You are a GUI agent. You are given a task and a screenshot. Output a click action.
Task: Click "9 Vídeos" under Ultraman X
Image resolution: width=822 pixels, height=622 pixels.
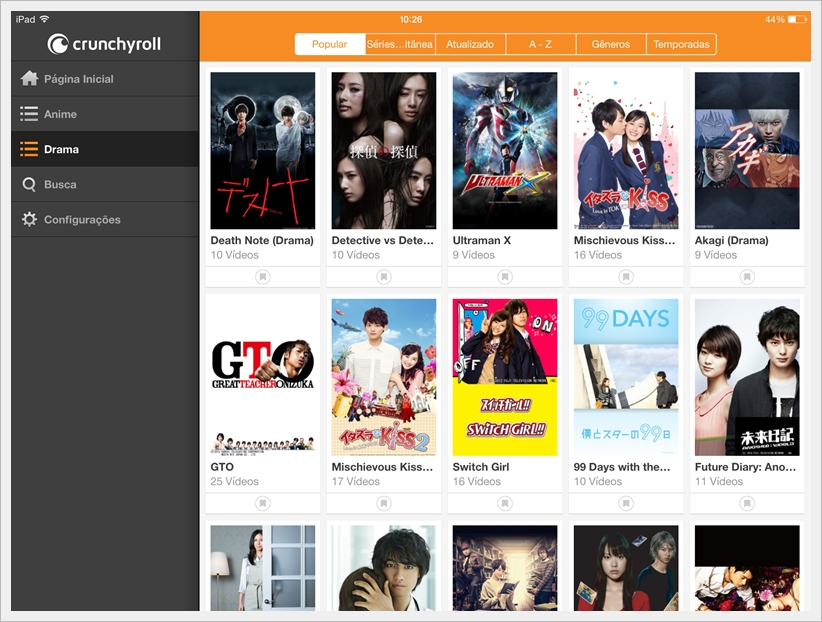coord(473,255)
